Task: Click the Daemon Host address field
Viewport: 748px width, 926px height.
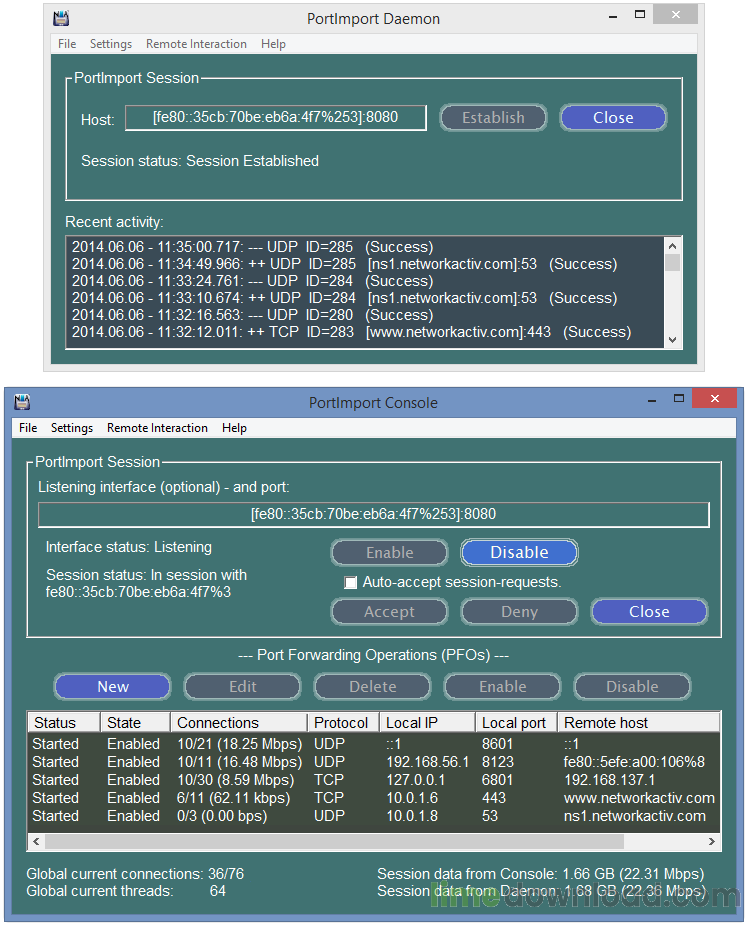Action: pyautogui.click(x=275, y=118)
